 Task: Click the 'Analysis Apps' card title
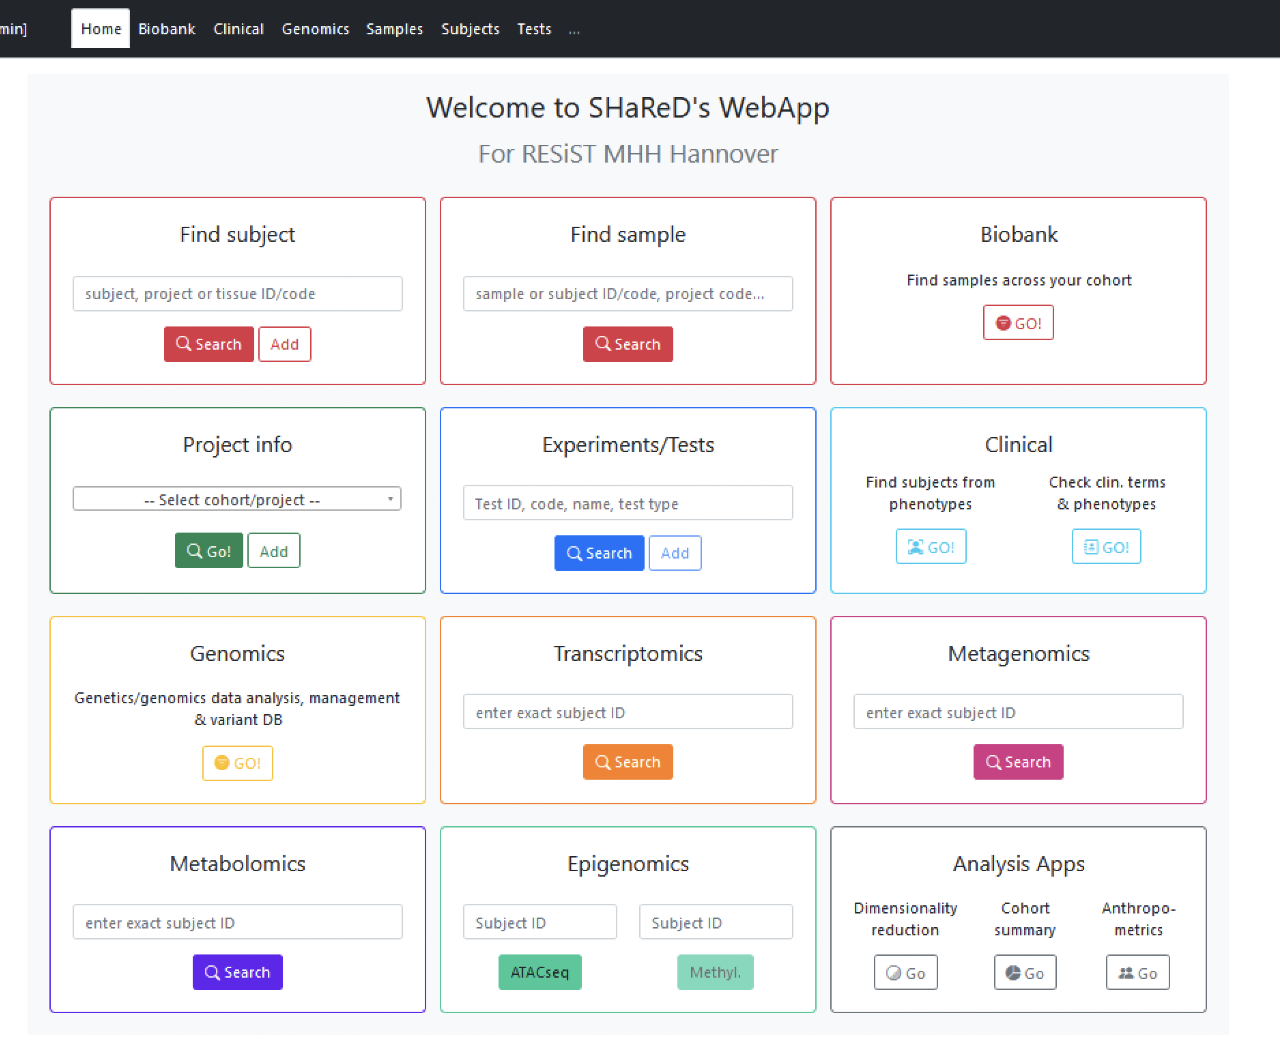click(x=1019, y=864)
